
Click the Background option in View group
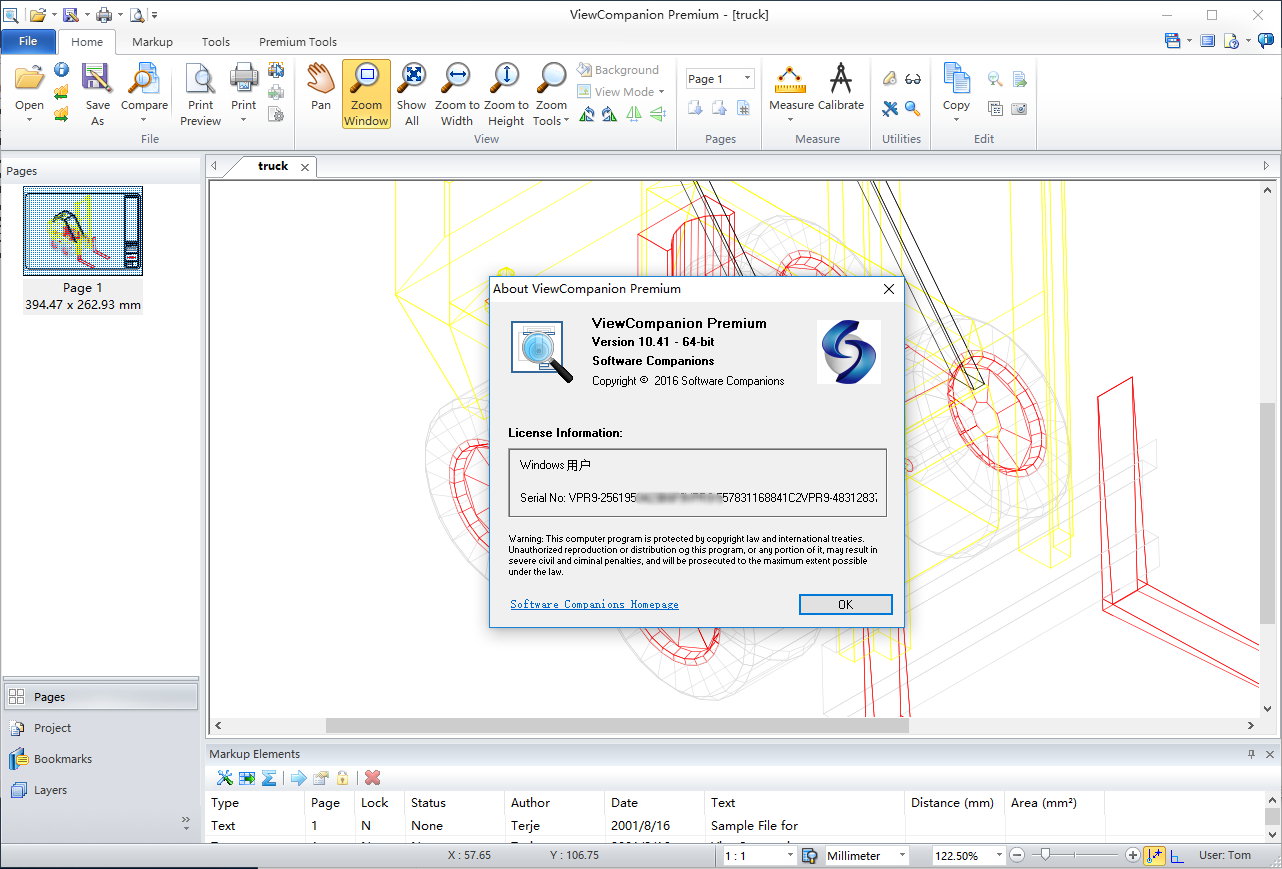point(618,70)
